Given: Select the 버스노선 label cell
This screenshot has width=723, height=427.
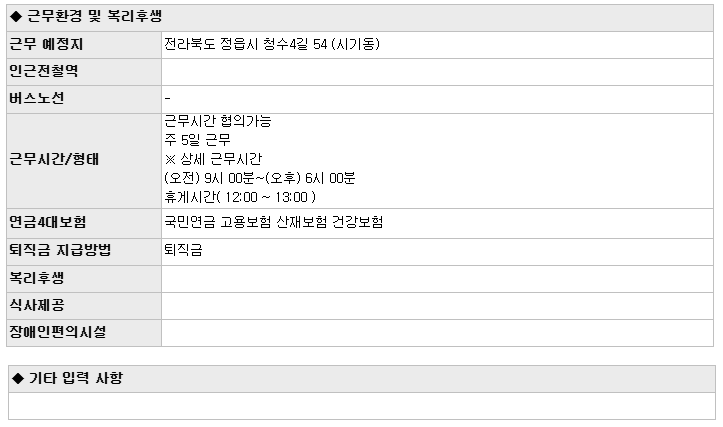Looking at the screenshot, I should point(84,99).
